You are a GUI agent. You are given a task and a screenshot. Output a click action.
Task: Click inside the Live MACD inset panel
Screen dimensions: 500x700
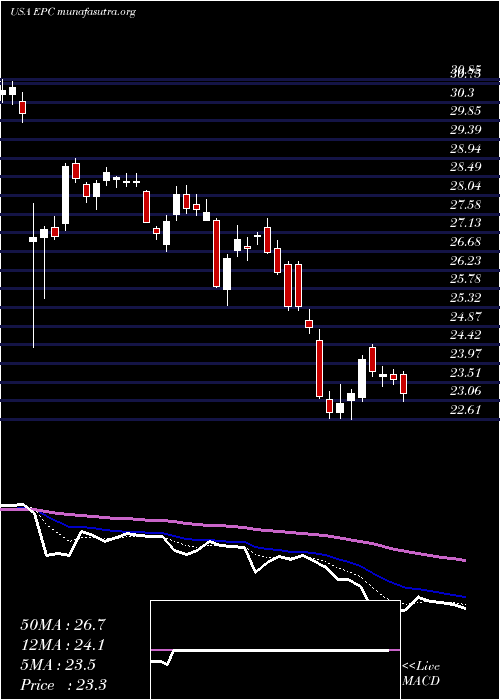[x=275, y=650]
